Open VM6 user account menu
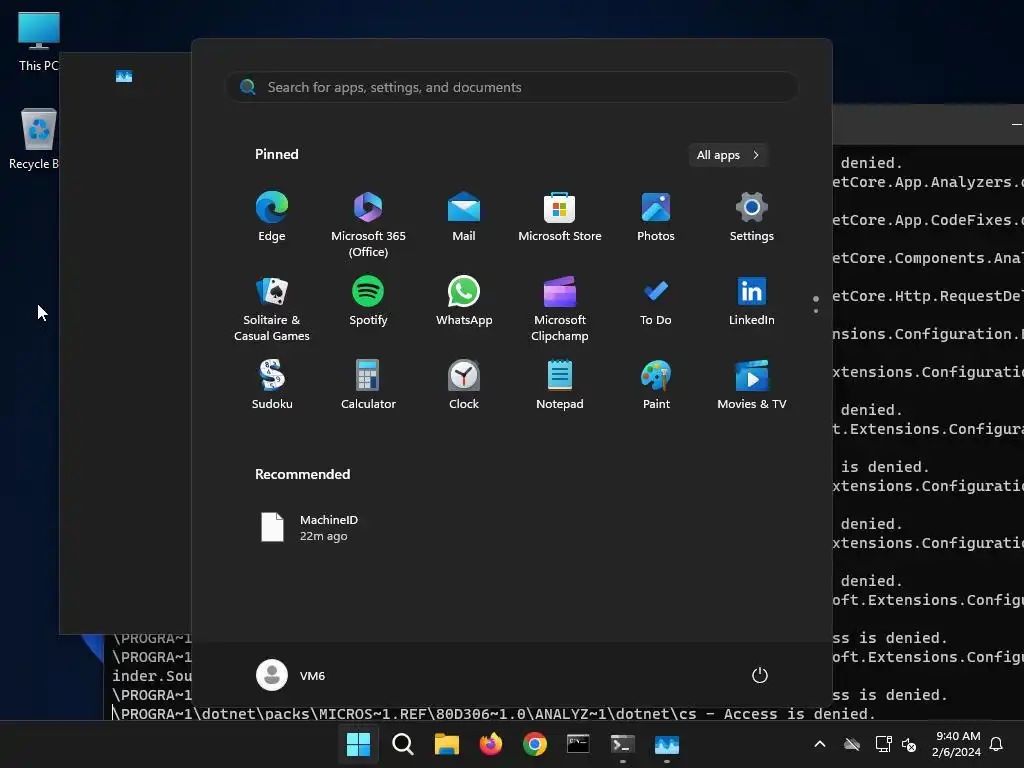Image resolution: width=1024 pixels, height=768 pixels. [291, 675]
